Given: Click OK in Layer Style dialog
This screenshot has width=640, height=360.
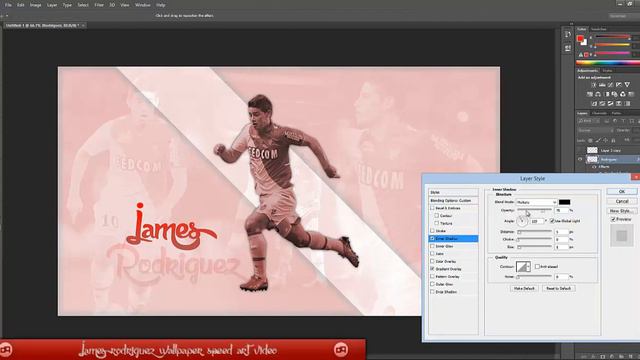Looking at the screenshot, I should [x=622, y=191].
